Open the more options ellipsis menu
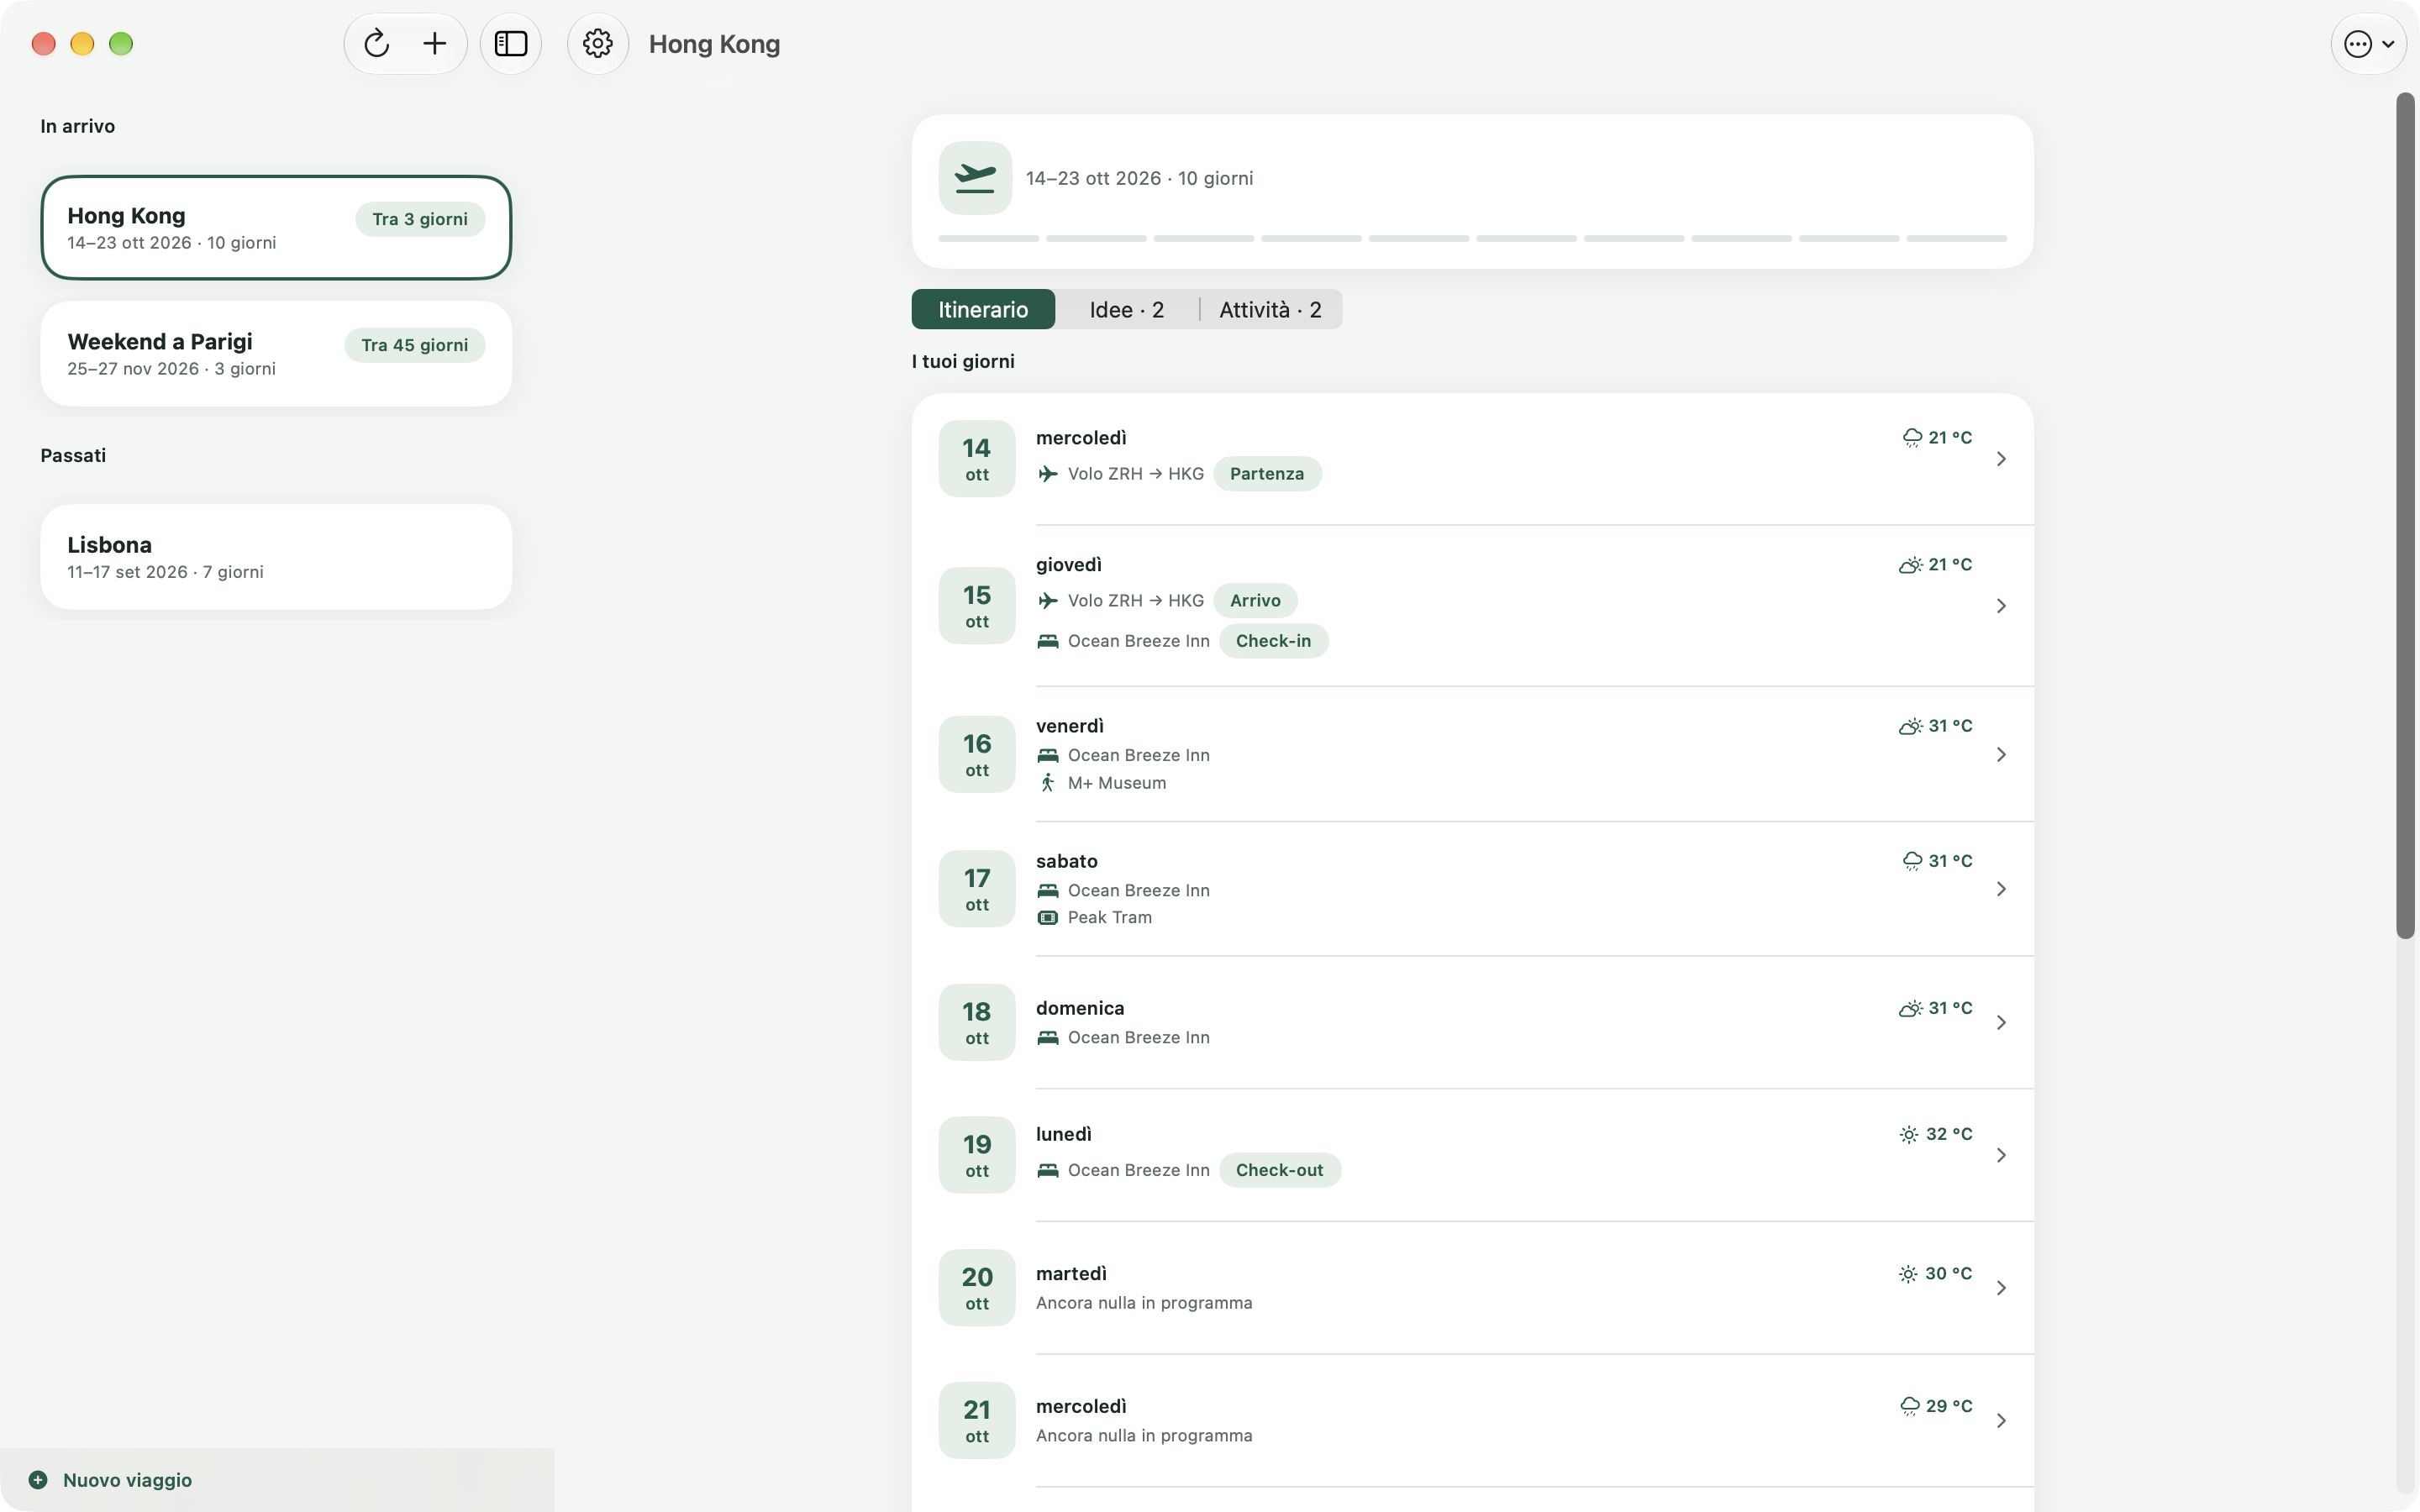 tap(2368, 44)
